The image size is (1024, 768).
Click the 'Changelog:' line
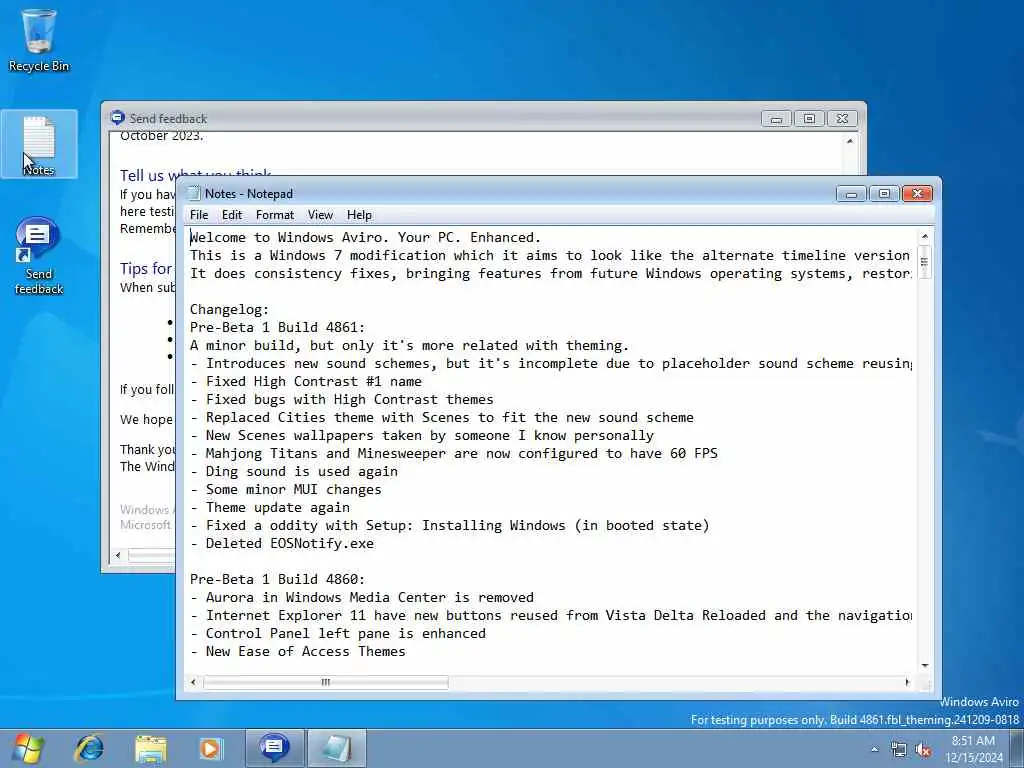click(x=229, y=310)
